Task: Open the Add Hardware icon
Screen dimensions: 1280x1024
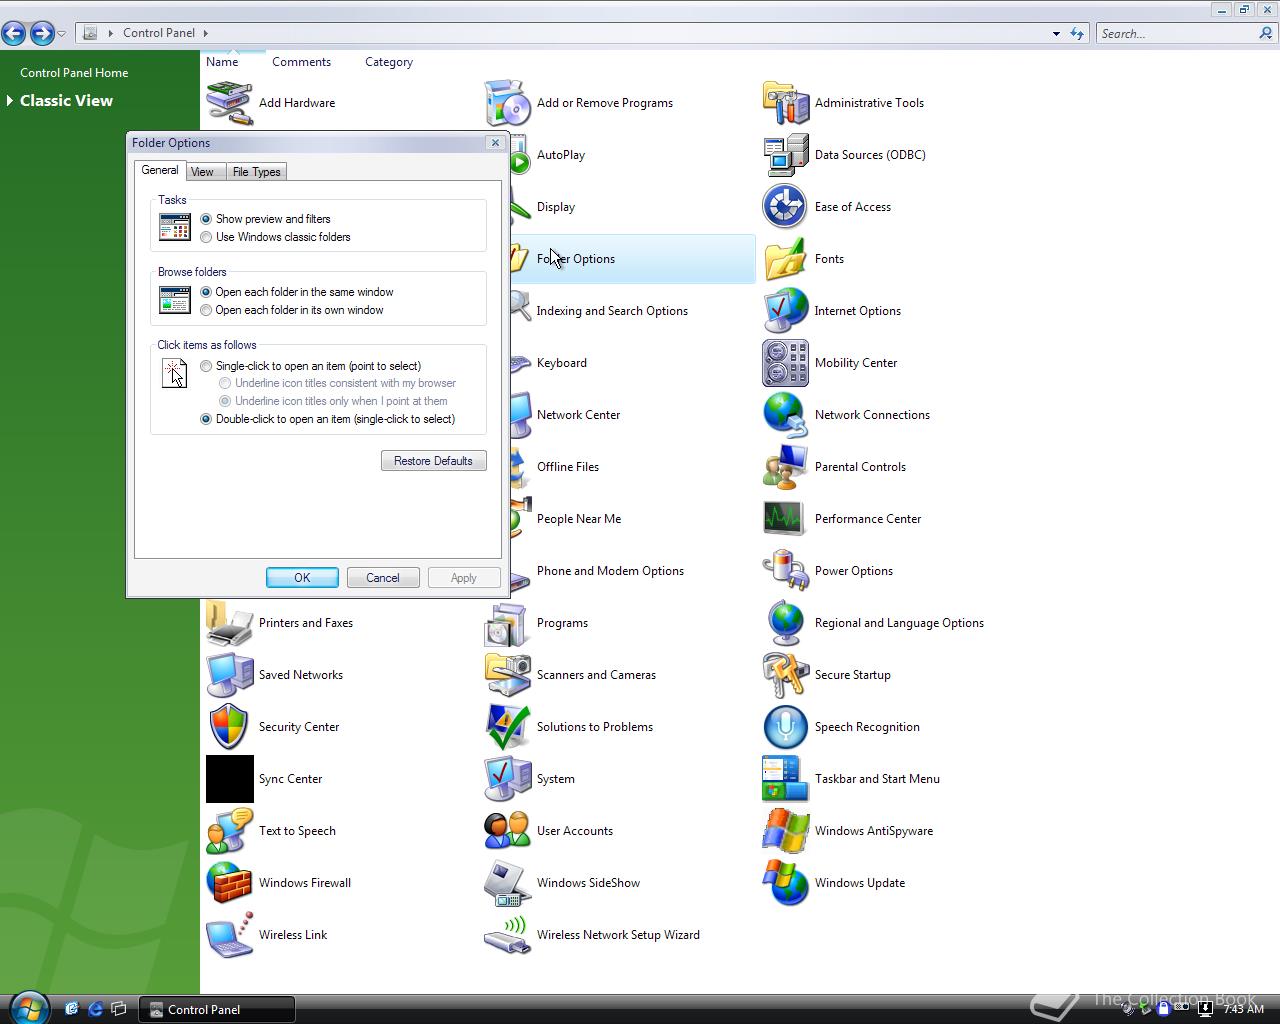Action: click(x=229, y=103)
